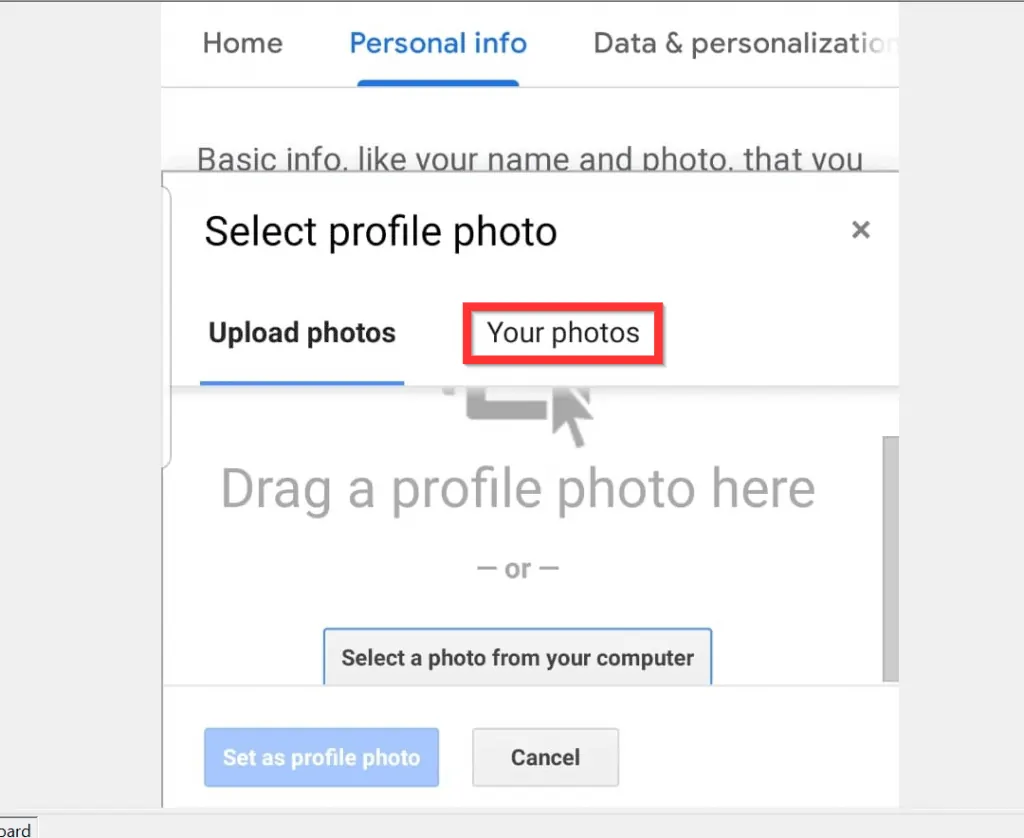Go to the Personal info tab

(438, 43)
